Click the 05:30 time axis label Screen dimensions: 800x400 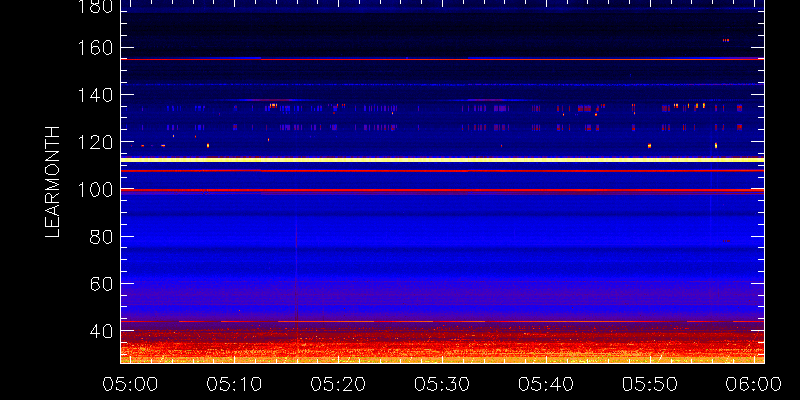pyautogui.click(x=442, y=384)
